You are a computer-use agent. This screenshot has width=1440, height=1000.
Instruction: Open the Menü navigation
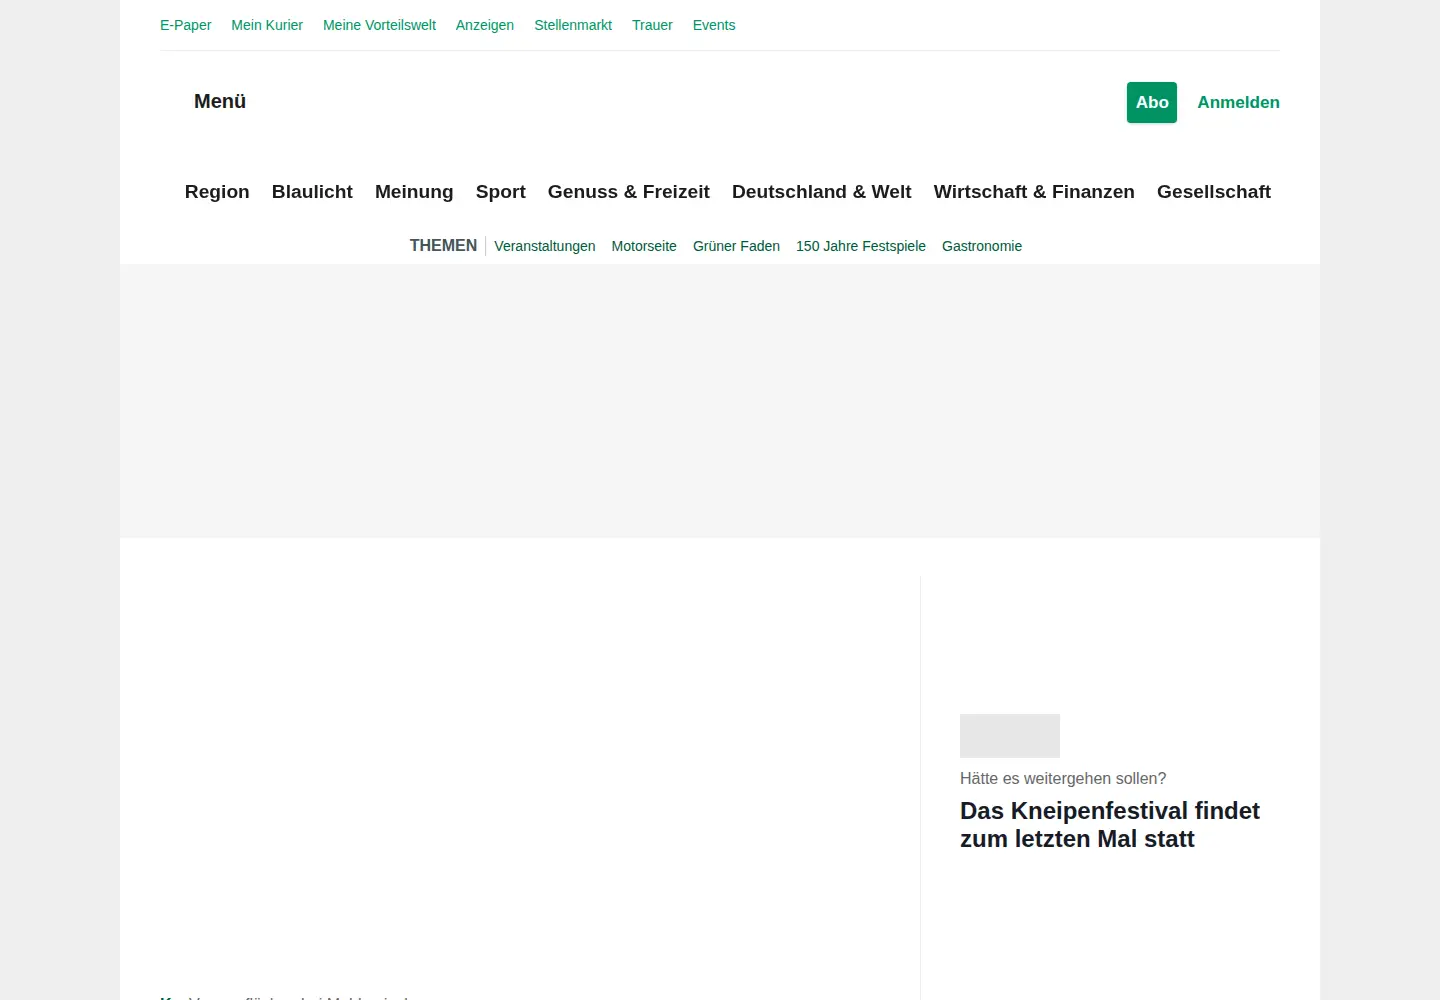(220, 101)
